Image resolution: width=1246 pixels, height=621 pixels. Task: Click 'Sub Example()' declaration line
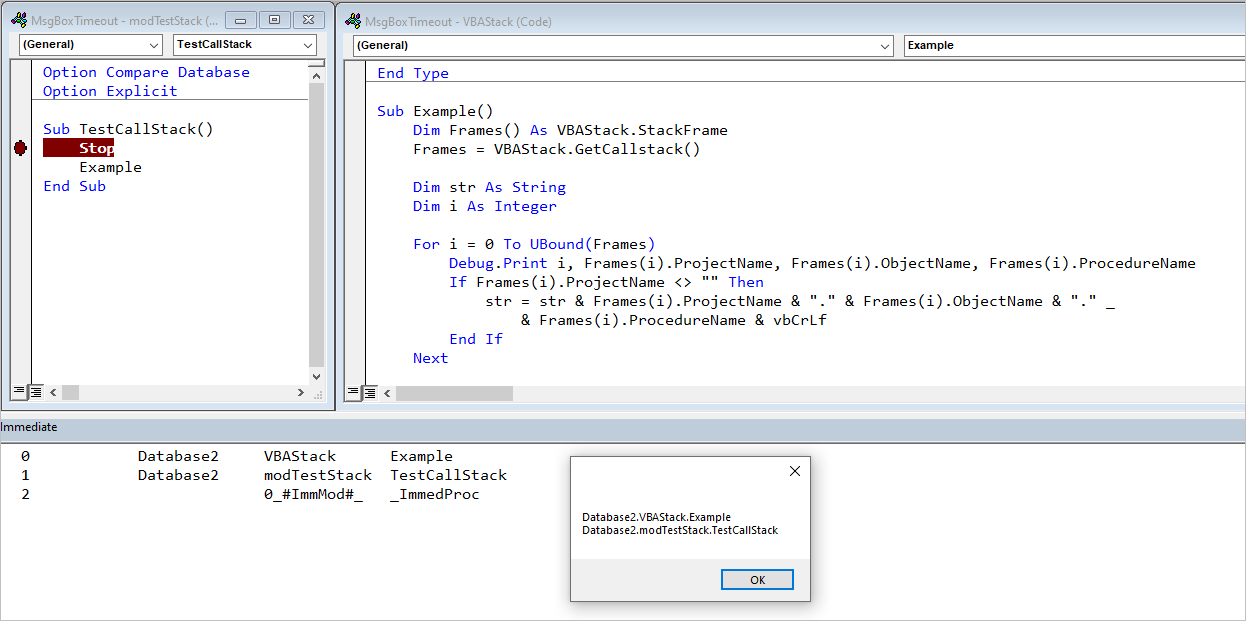pyautogui.click(x=435, y=111)
